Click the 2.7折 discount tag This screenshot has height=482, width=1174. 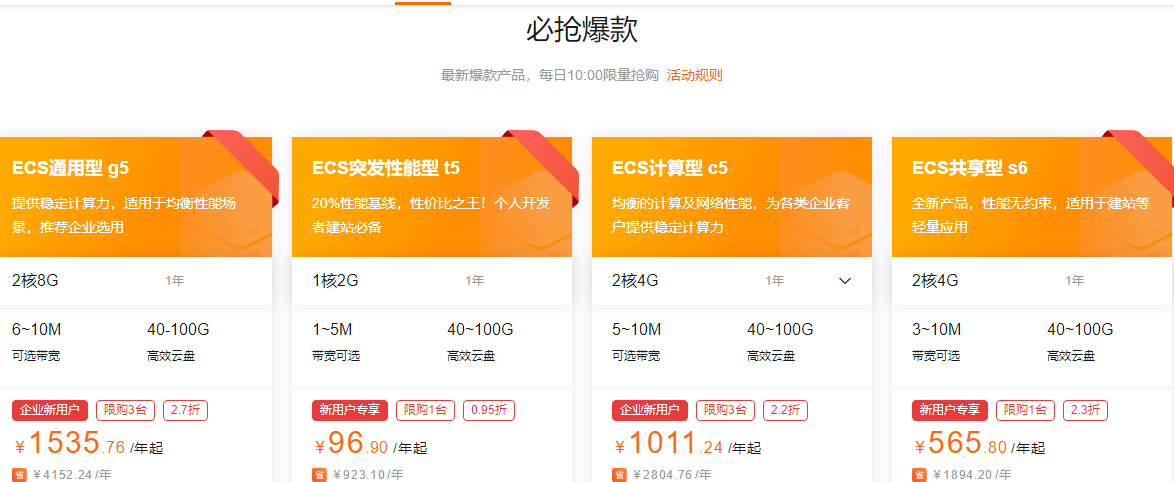pyautogui.click(x=186, y=410)
